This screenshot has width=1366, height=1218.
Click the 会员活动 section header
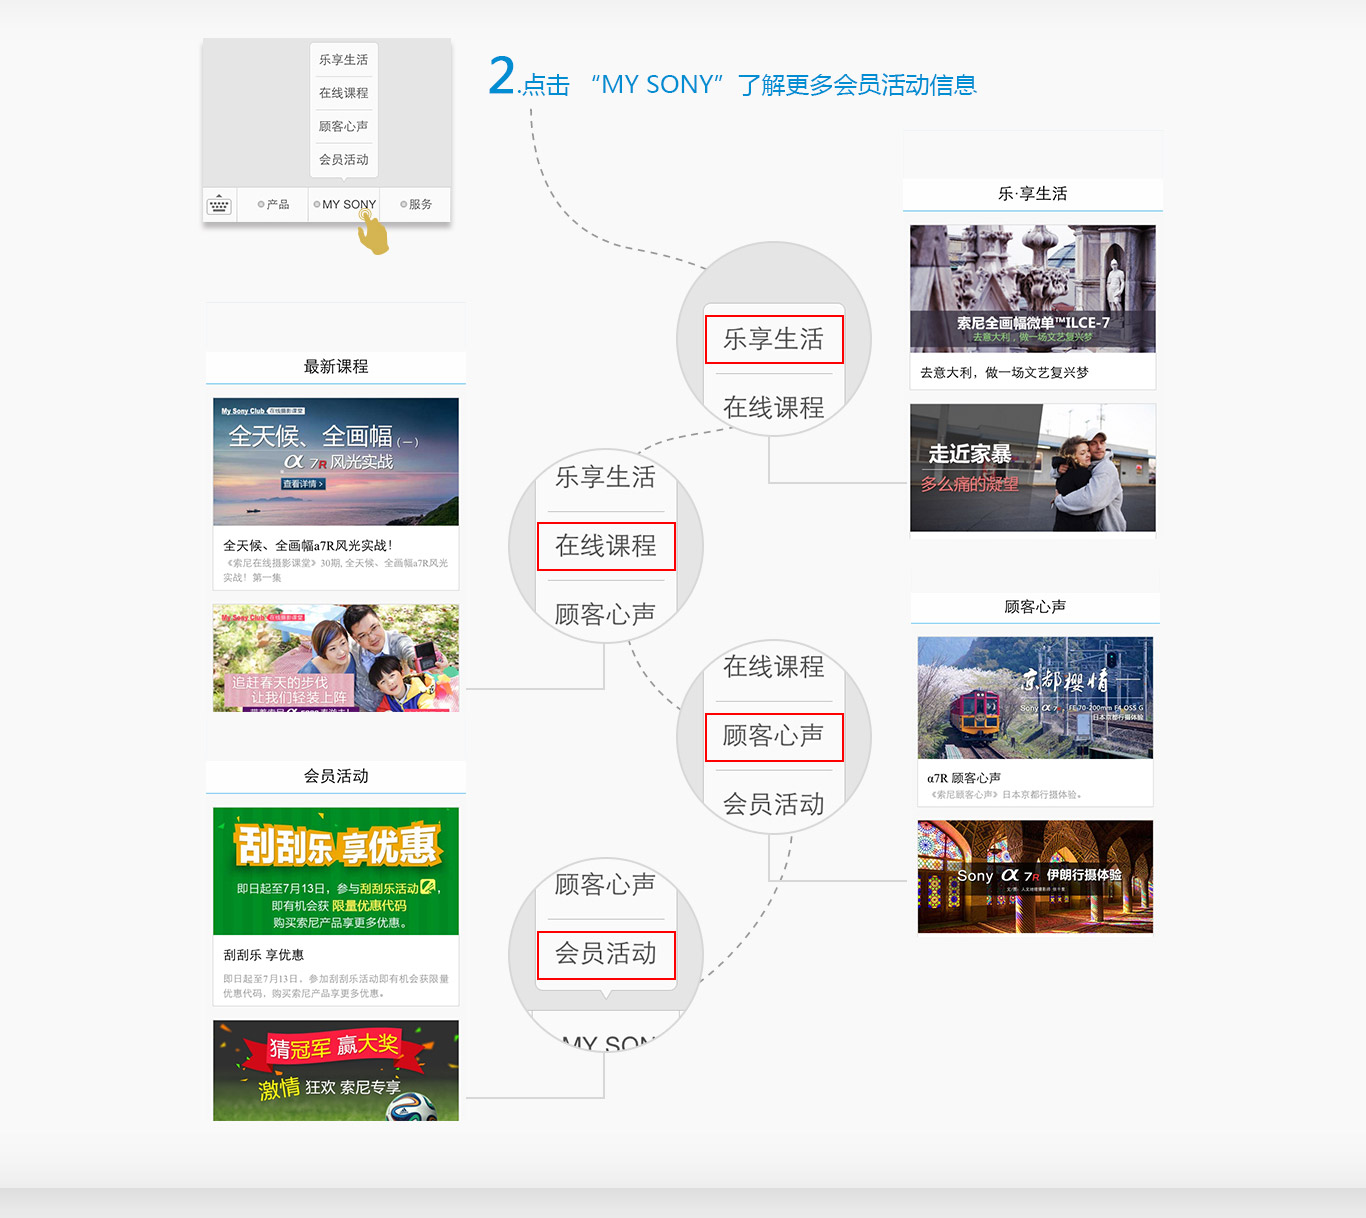pos(336,777)
